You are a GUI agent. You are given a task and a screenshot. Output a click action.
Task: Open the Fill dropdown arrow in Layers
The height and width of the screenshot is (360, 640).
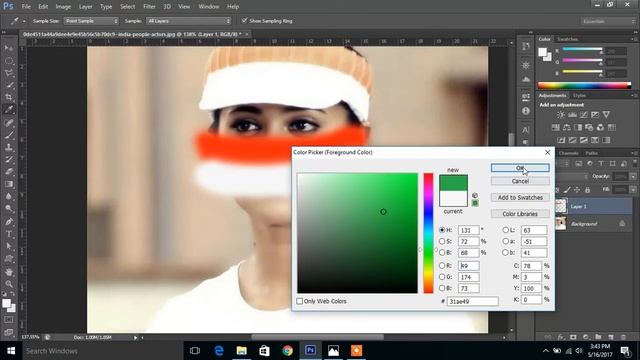(633, 190)
